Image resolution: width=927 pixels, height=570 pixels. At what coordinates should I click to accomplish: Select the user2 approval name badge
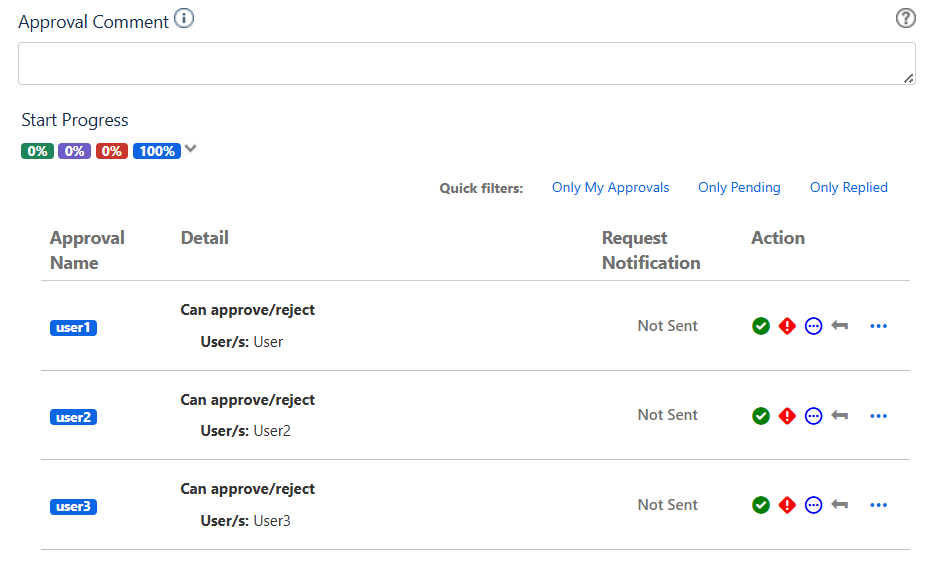[73, 417]
